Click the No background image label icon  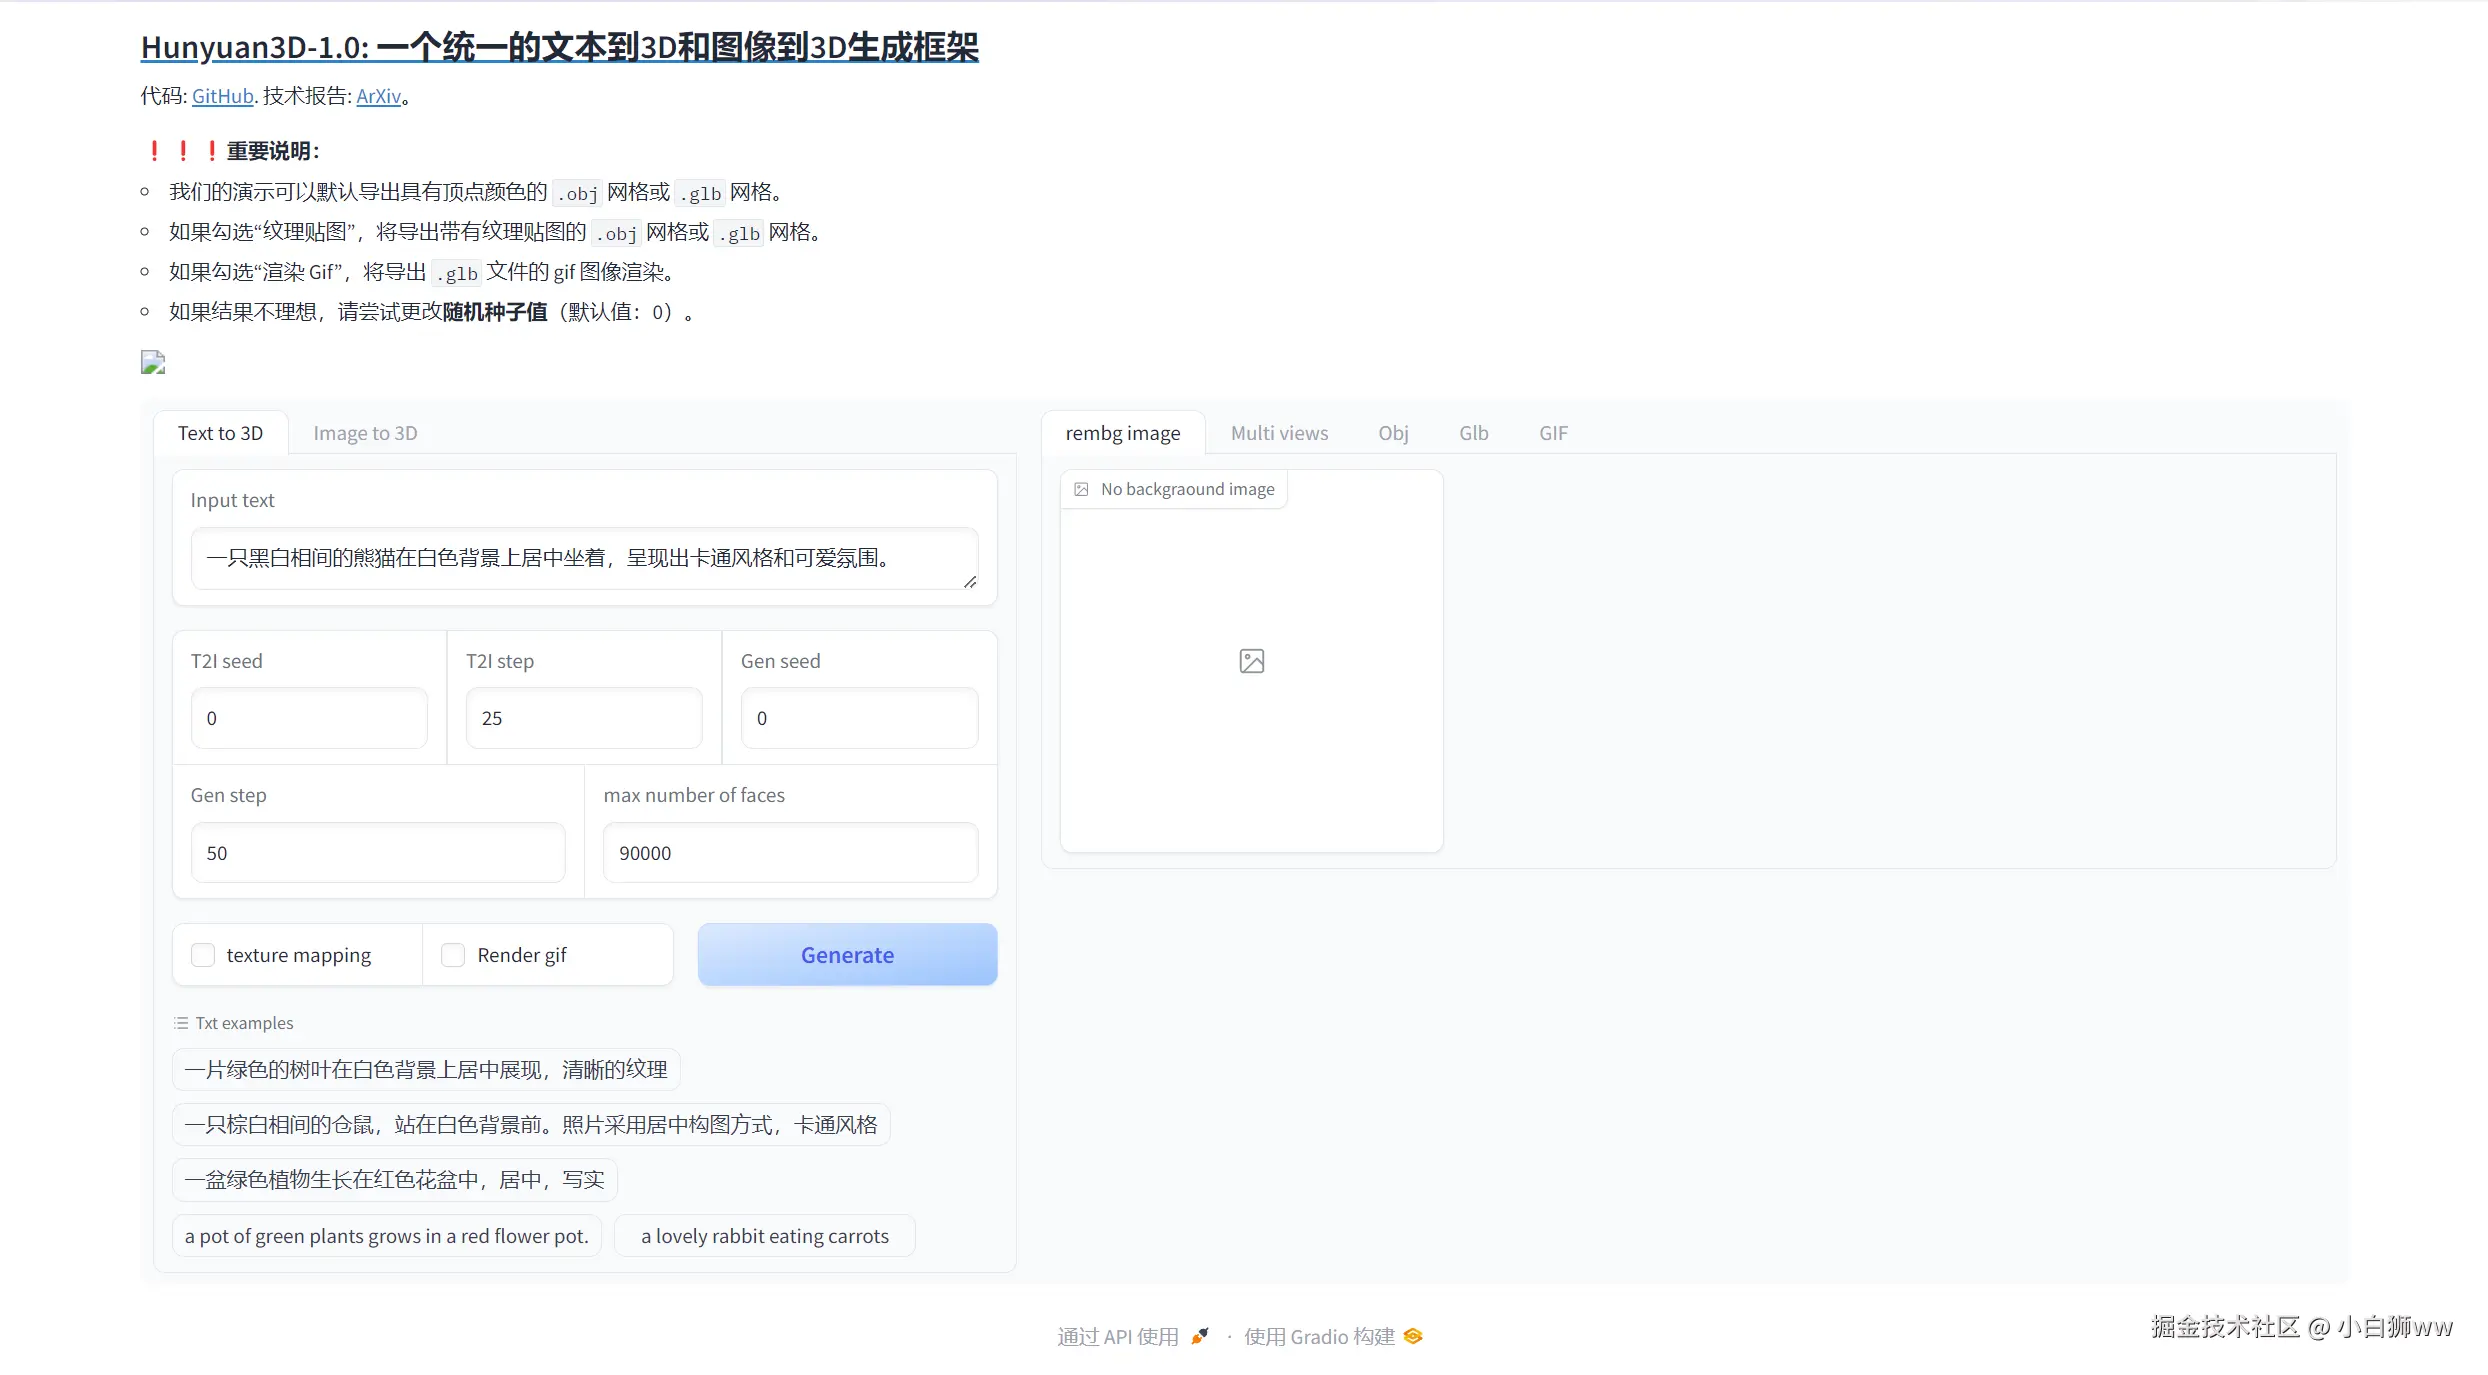coord(1081,489)
